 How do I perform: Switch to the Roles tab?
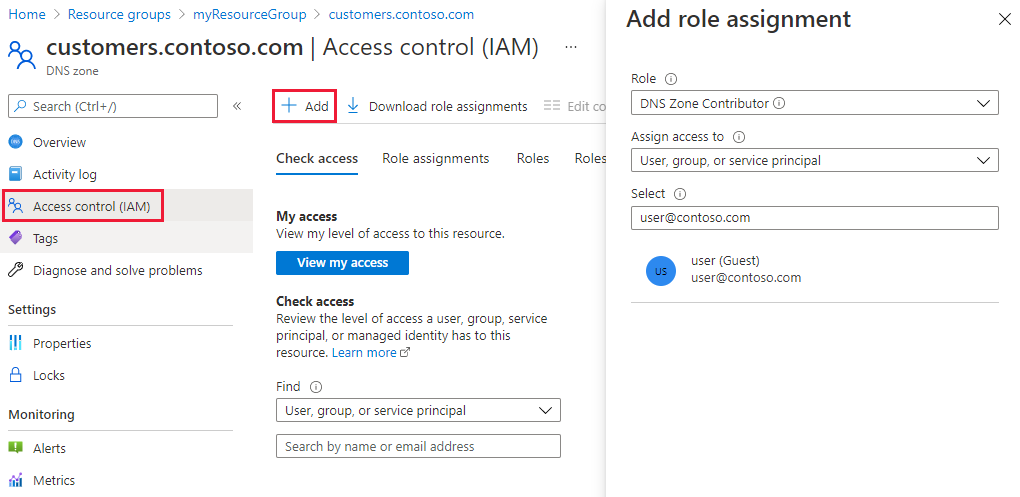click(532, 158)
